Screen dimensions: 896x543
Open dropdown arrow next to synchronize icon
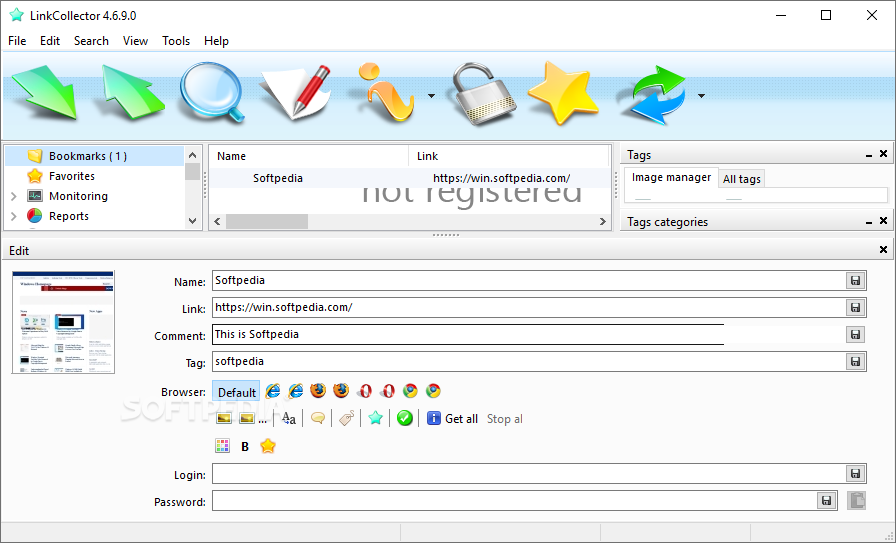pyautogui.click(x=701, y=96)
